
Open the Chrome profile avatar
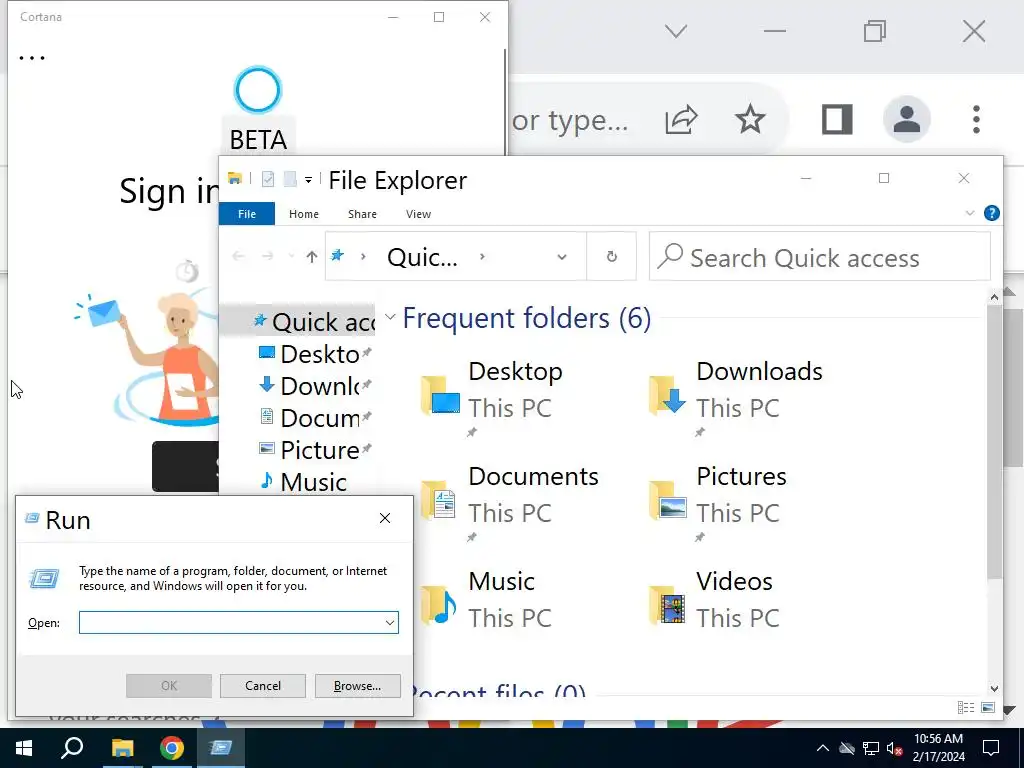pyautogui.click(x=906, y=119)
